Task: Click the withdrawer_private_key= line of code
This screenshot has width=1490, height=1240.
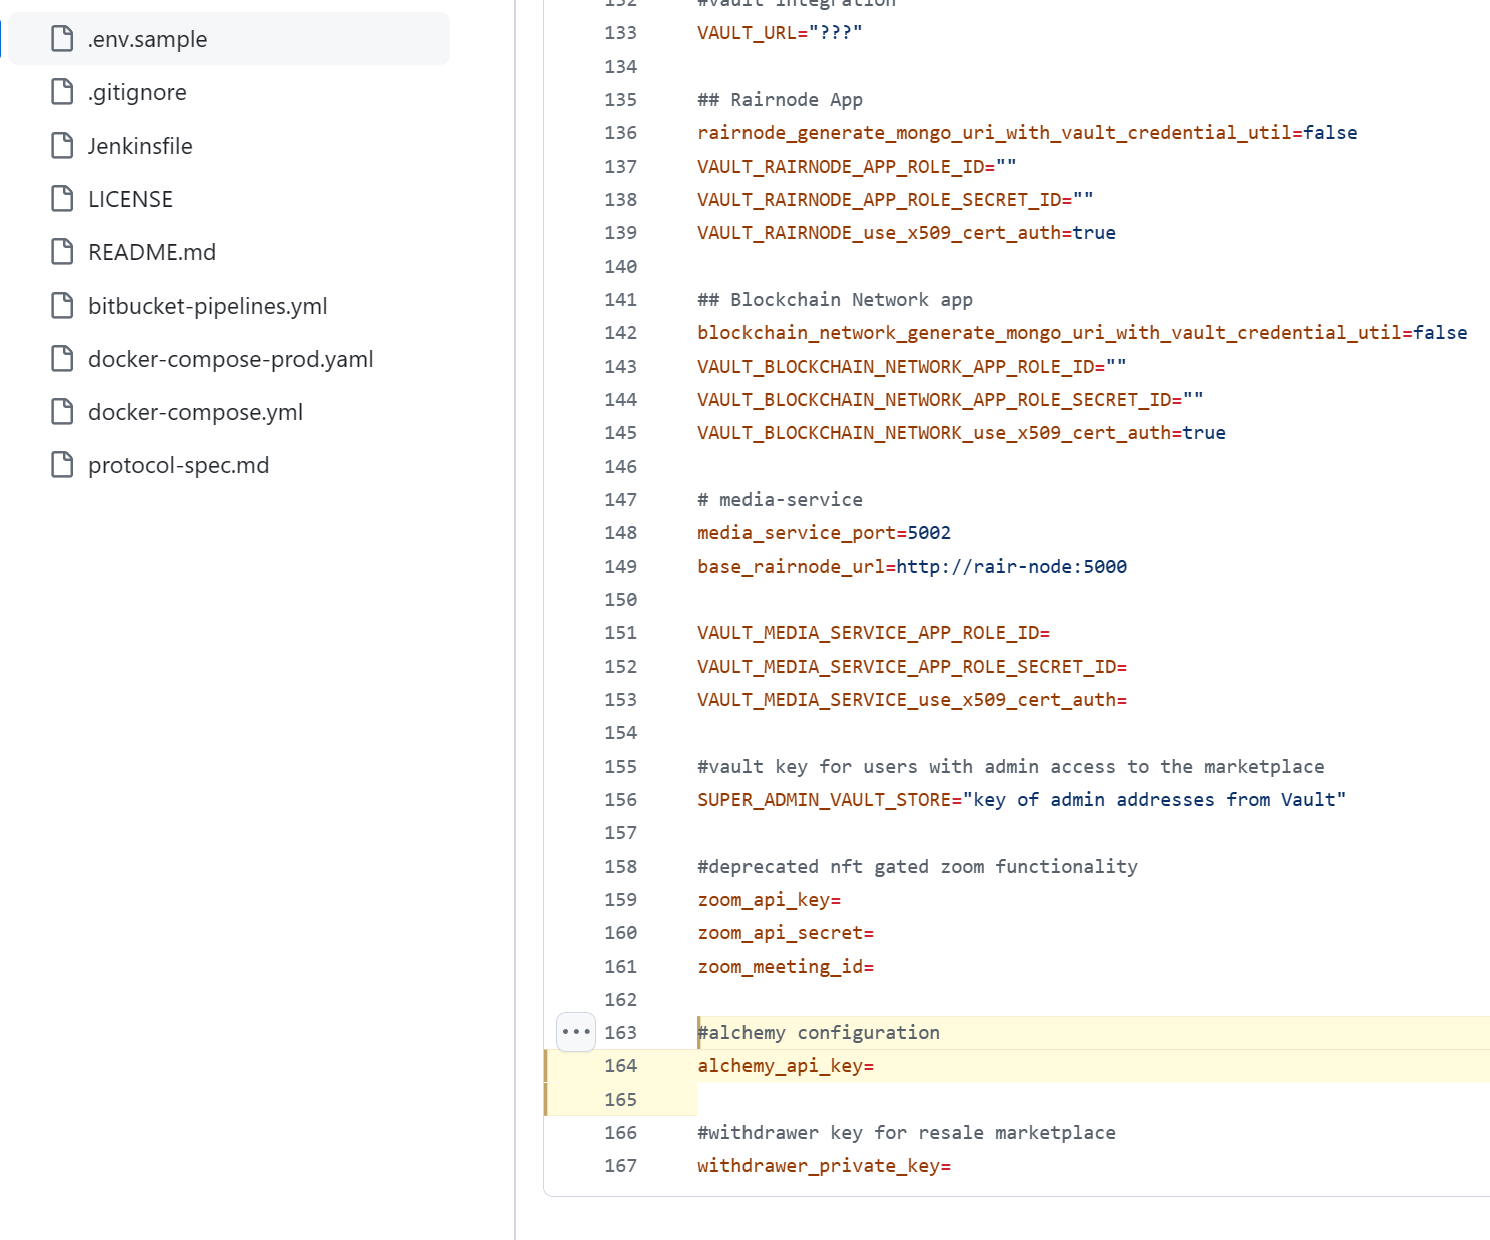Action: pyautogui.click(x=823, y=1166)
